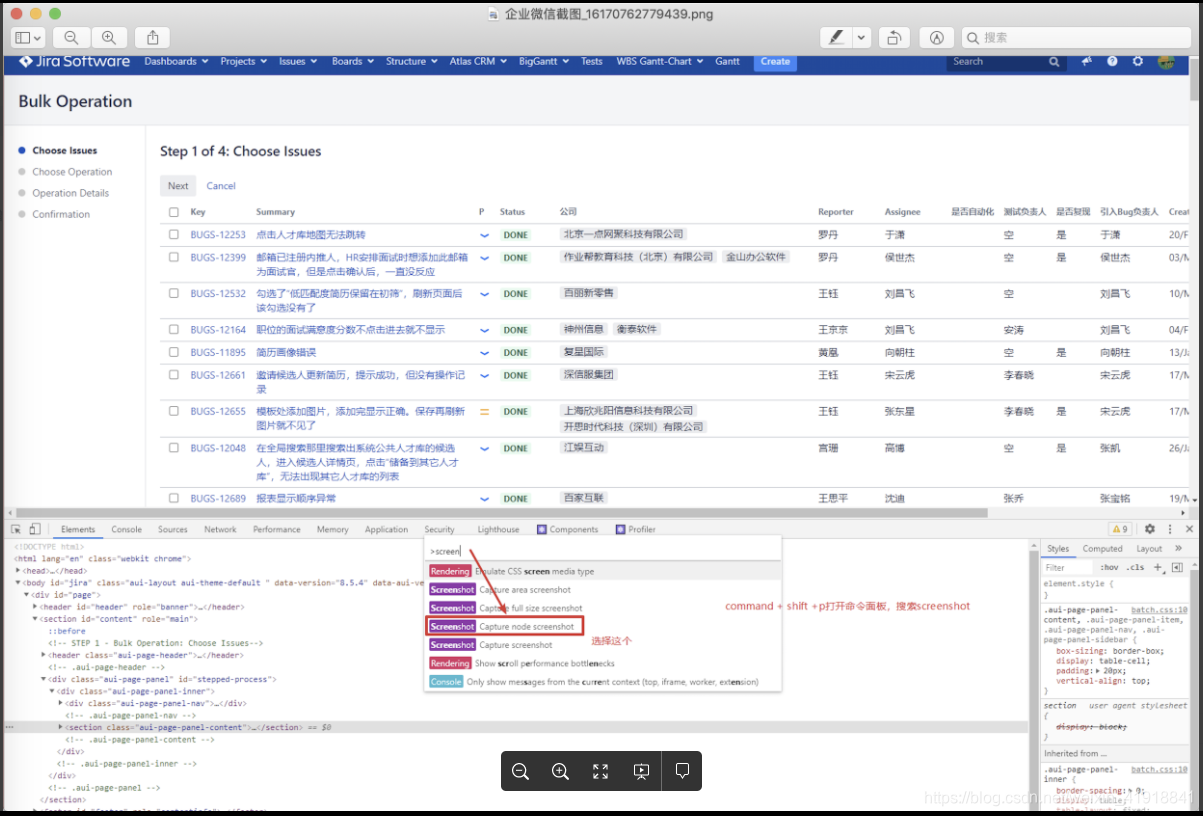Screen dimensions: 1203x816
Task: Zoom in using Preview's toolbar button
Action: point(109,37)
